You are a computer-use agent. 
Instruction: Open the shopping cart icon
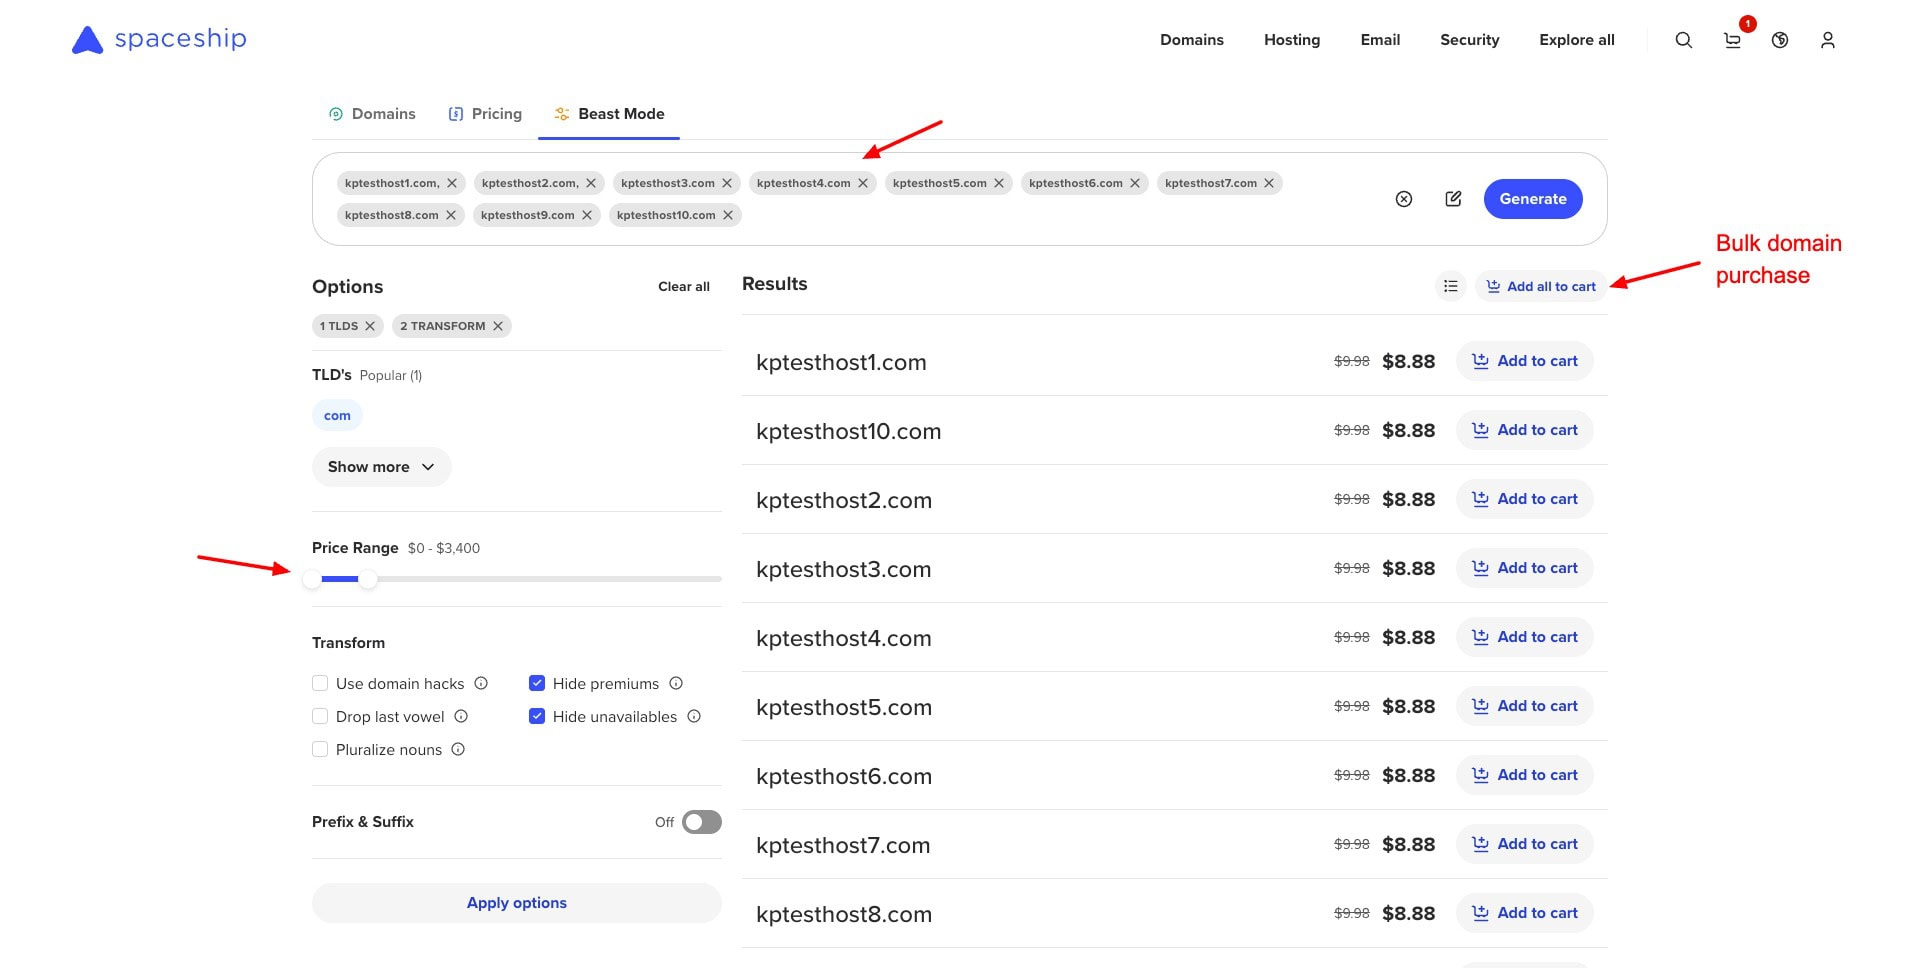(1732, 40)
